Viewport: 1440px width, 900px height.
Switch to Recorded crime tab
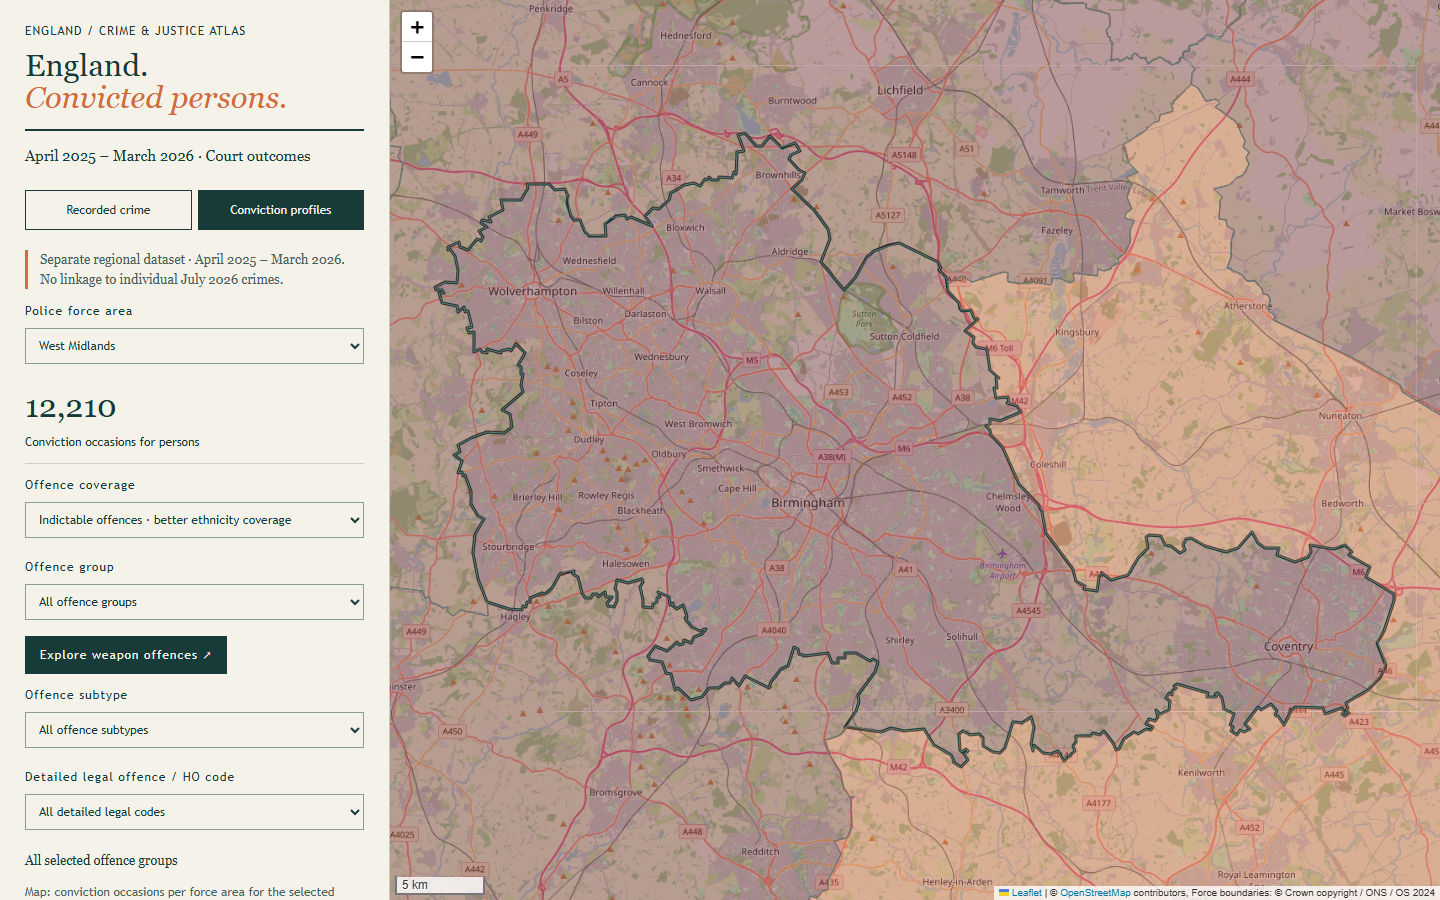pos(108,210)
